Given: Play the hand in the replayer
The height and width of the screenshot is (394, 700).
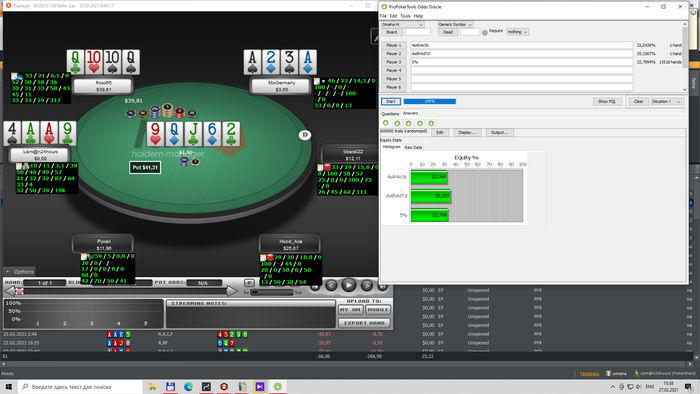Looking at the screenshot, I should click(x=349, y=285).
